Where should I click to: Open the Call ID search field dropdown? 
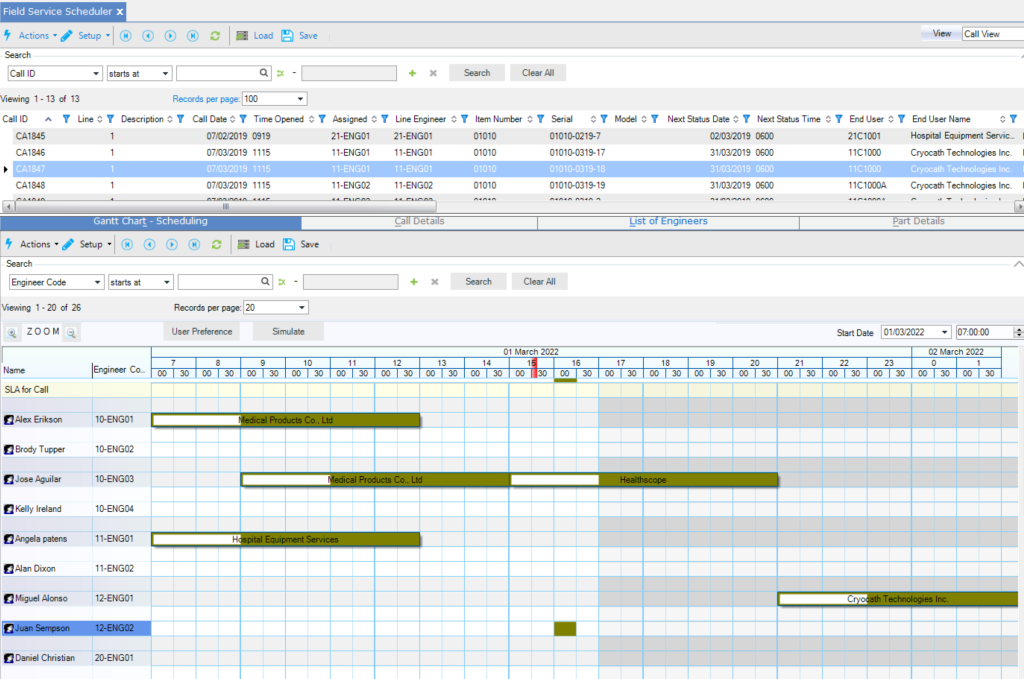tap(96, 73)
